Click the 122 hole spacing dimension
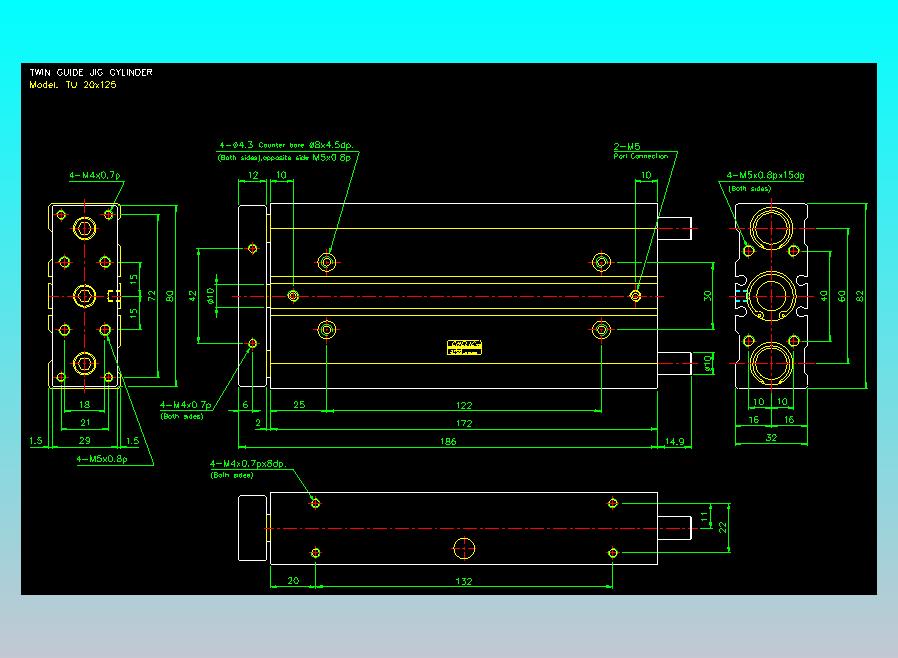 click(x=464, y=405)
